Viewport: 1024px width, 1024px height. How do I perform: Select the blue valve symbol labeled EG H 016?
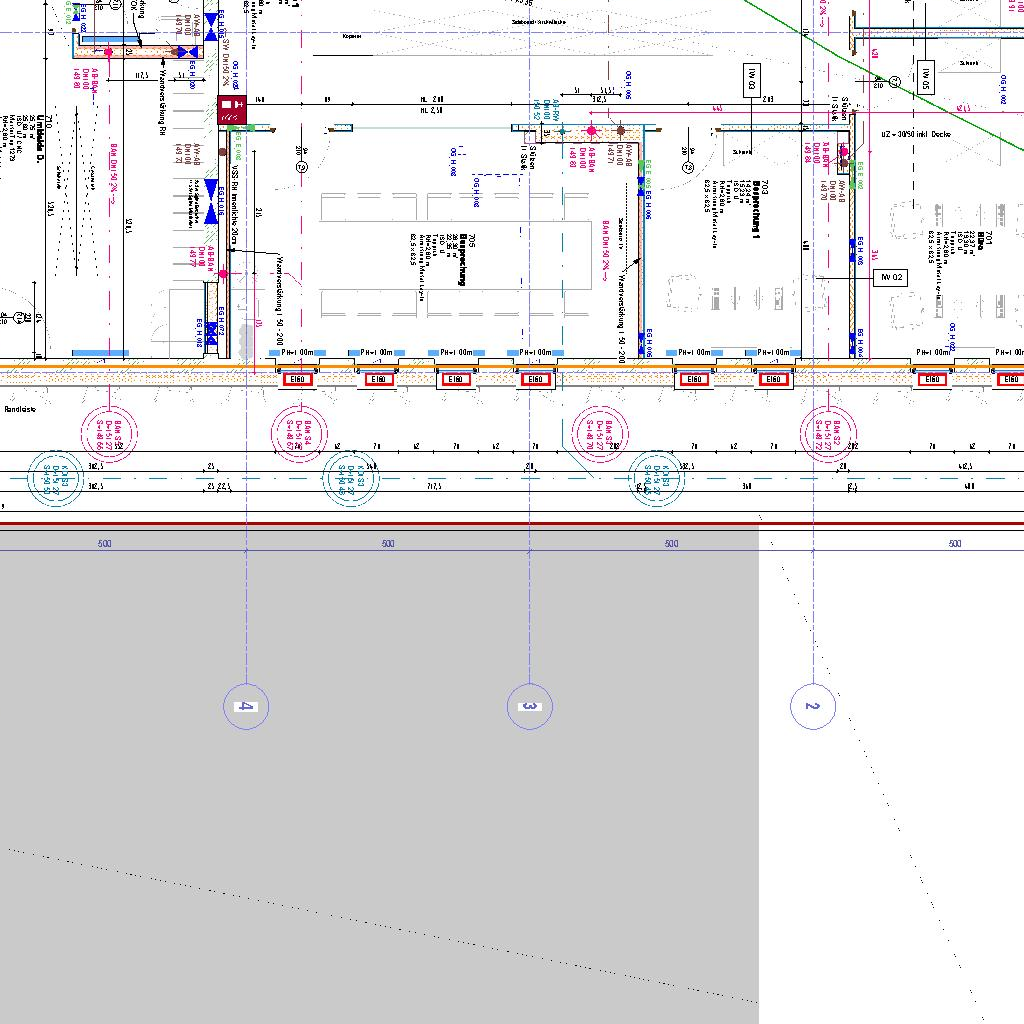pyautogui.click(x=211, y=202)
